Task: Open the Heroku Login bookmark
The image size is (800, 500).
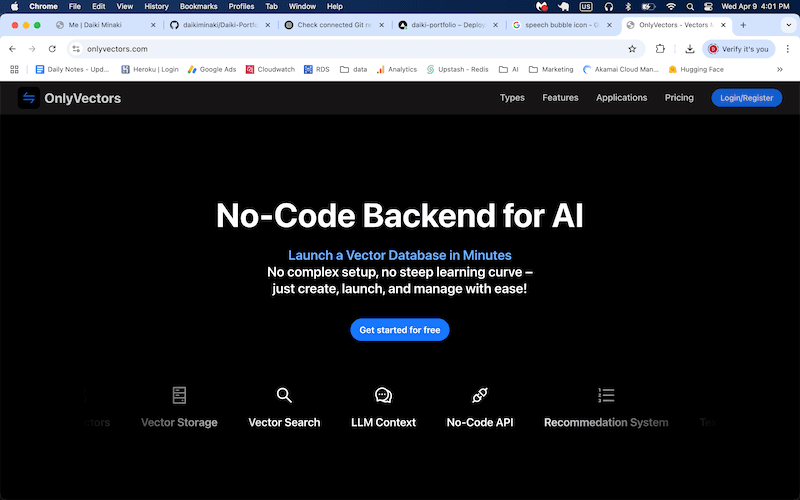Action: [149, 69]
